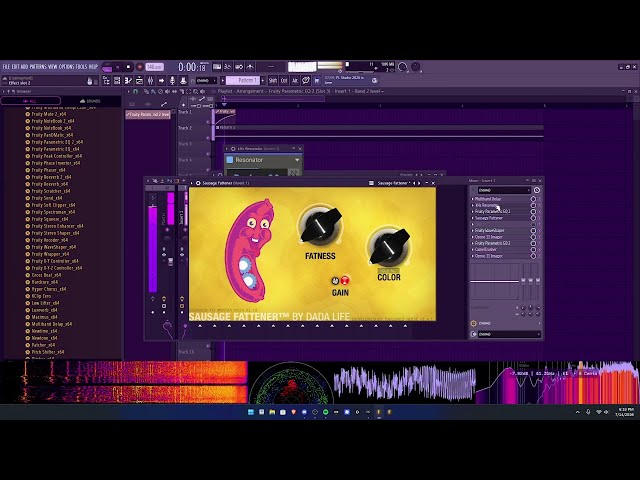
Task: Open the Resonator preset dropdown arrow
Action: coord(297,160)
